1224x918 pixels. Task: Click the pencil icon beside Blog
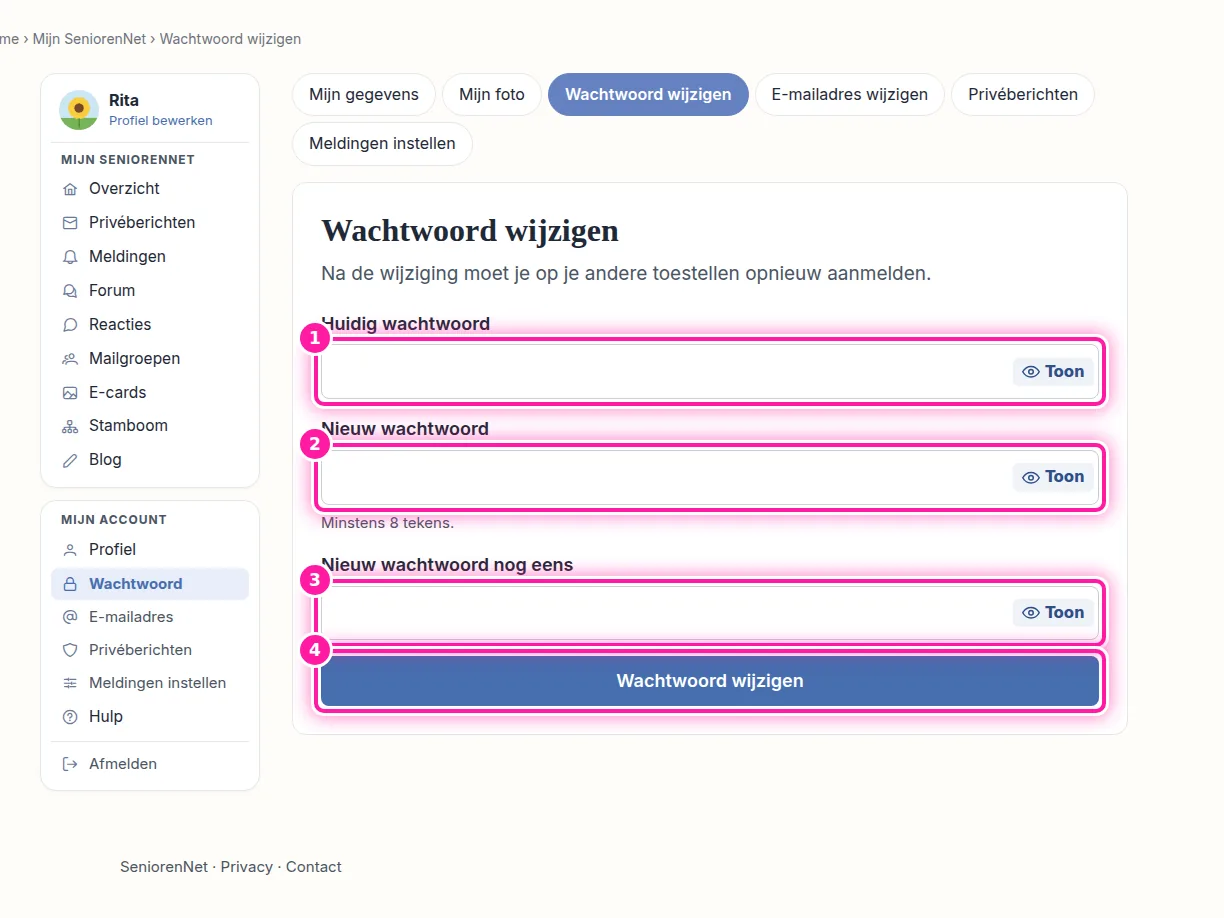(x=70, y=460)
